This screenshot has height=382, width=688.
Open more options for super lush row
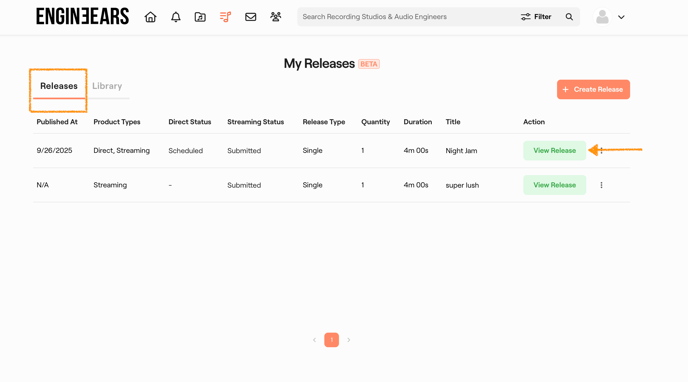pyautogui.click(x=601, y=185)
